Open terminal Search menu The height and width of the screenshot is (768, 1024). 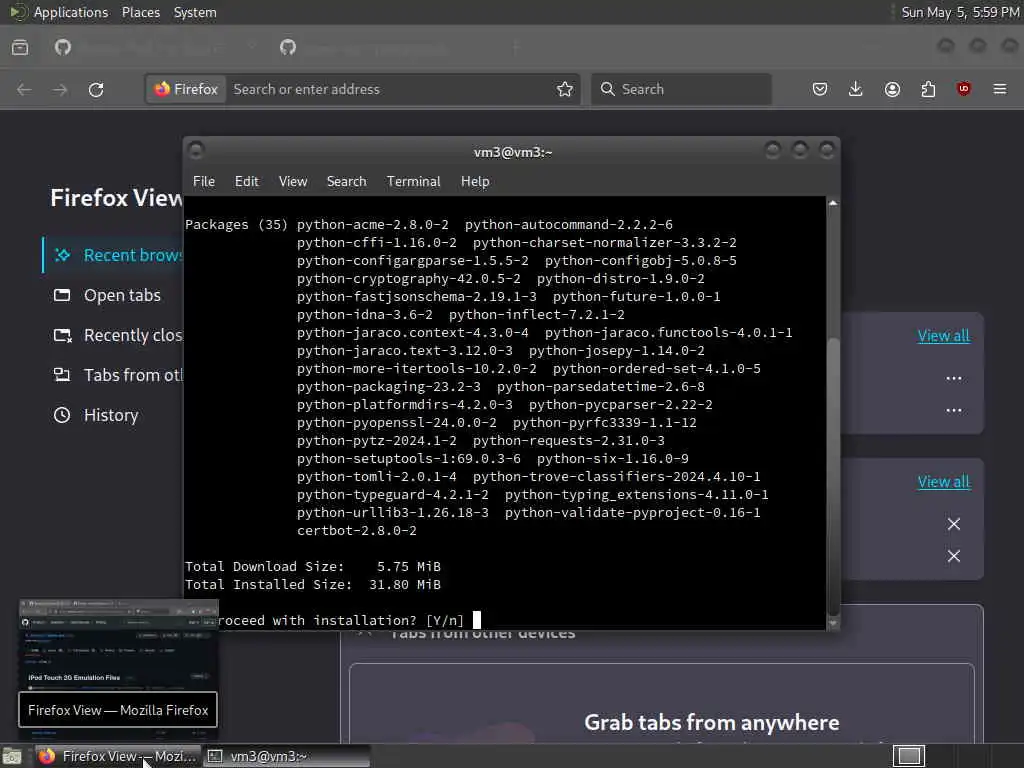click(x=346, y=182)
